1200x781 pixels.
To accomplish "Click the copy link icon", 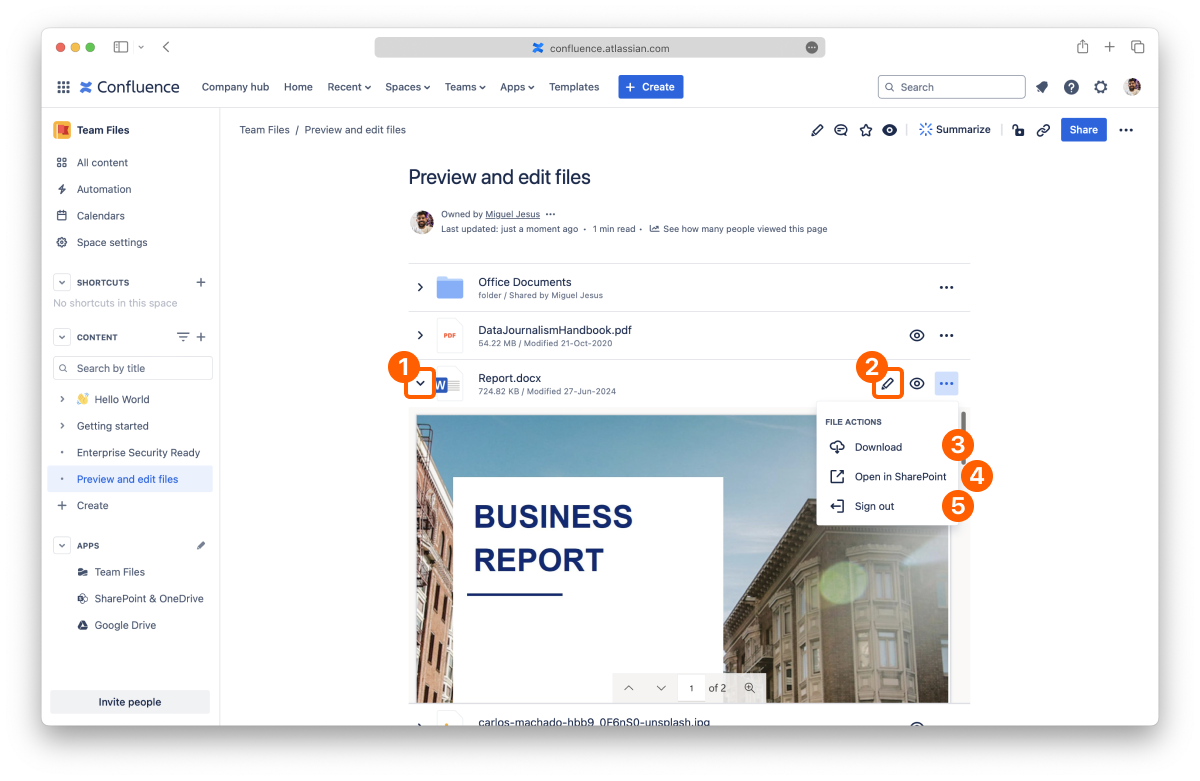I will (x=1043, y=130).
